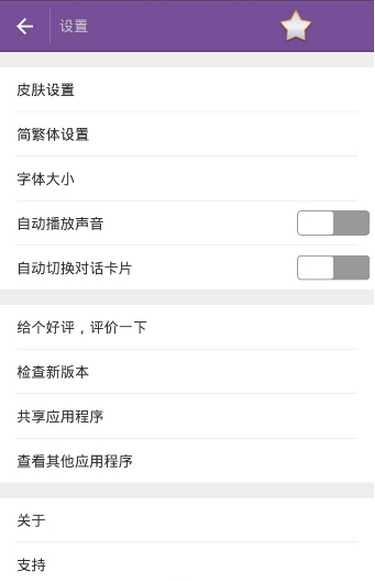Screen dimensions: 375x581
Task: Toggle the 自动播放声音 switch
Action: pyautogui.click(x=333, y=223)
